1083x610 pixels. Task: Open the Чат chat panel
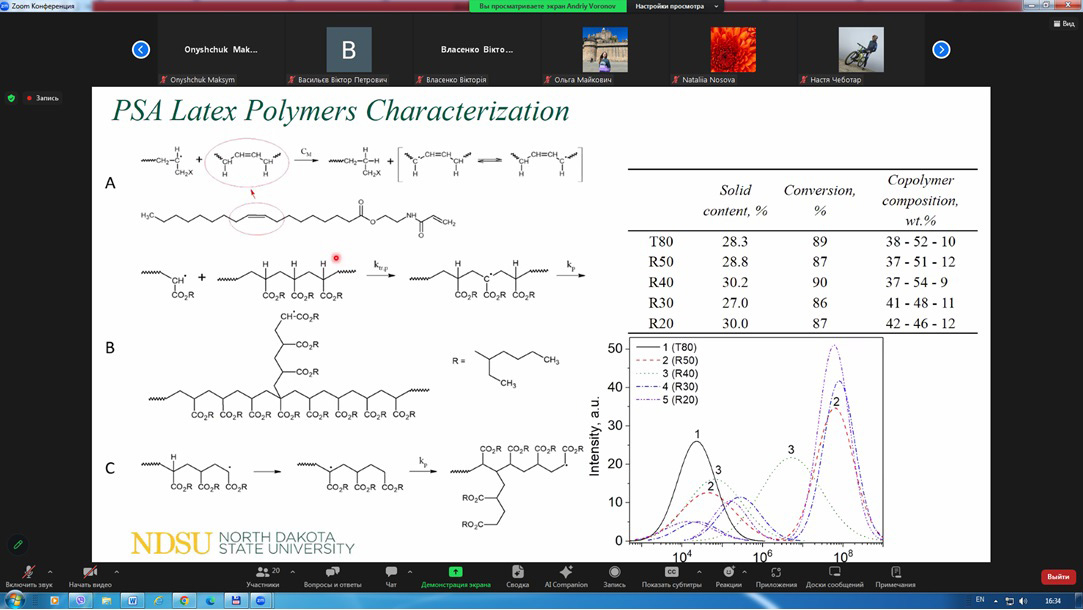click(391, 575)
